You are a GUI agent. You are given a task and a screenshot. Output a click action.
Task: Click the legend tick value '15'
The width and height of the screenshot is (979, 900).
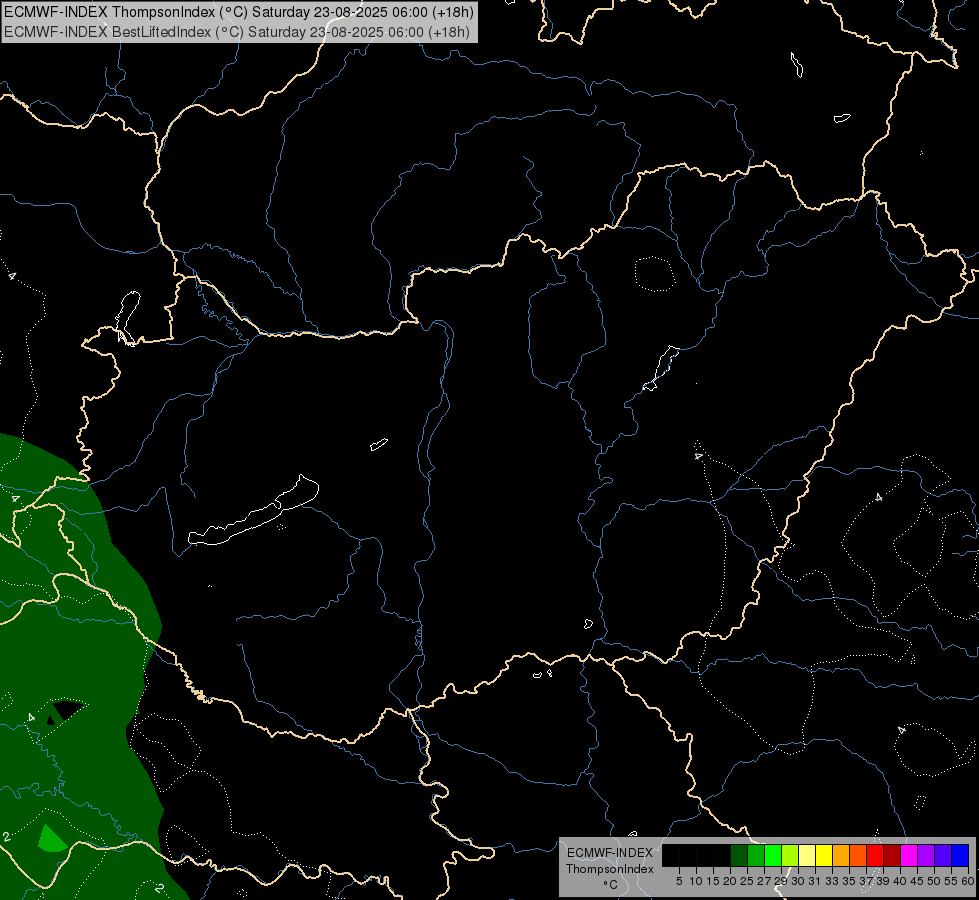coord(713,881)
